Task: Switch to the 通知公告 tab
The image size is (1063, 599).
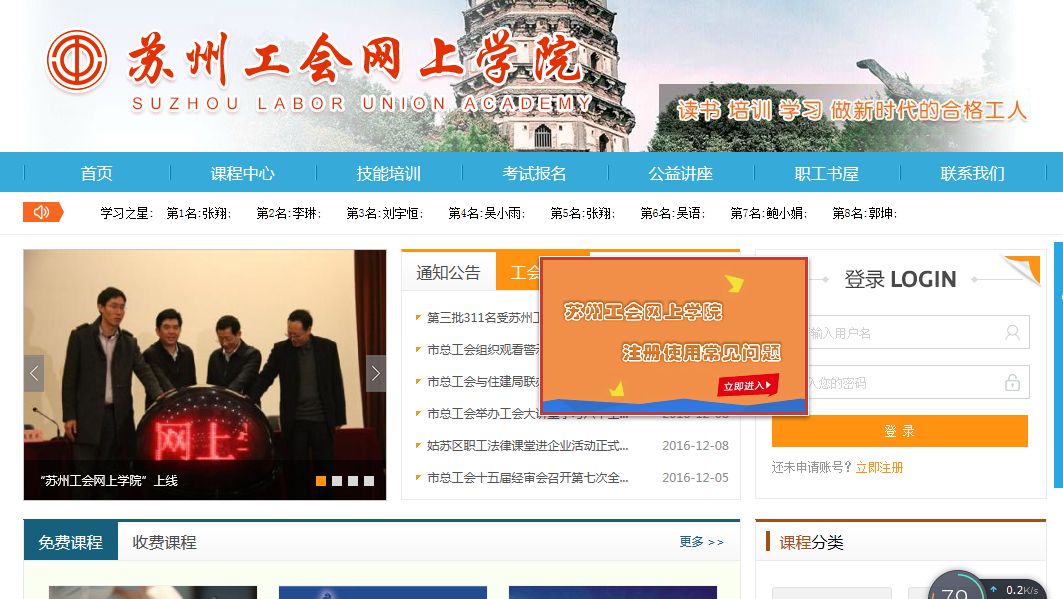Action: point(448,273)
